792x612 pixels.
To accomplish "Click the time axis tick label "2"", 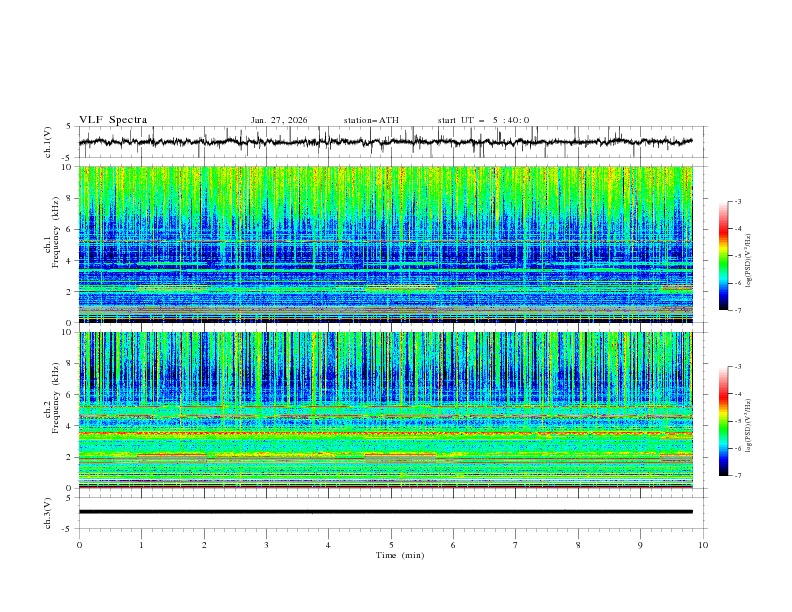I will (x=204, y=545).
